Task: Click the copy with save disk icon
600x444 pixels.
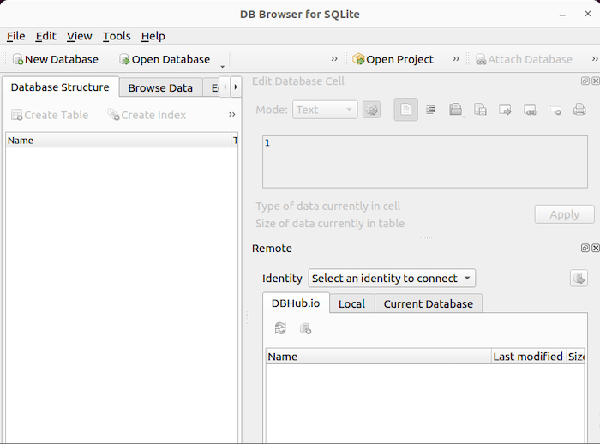Action: pos(480,110)
